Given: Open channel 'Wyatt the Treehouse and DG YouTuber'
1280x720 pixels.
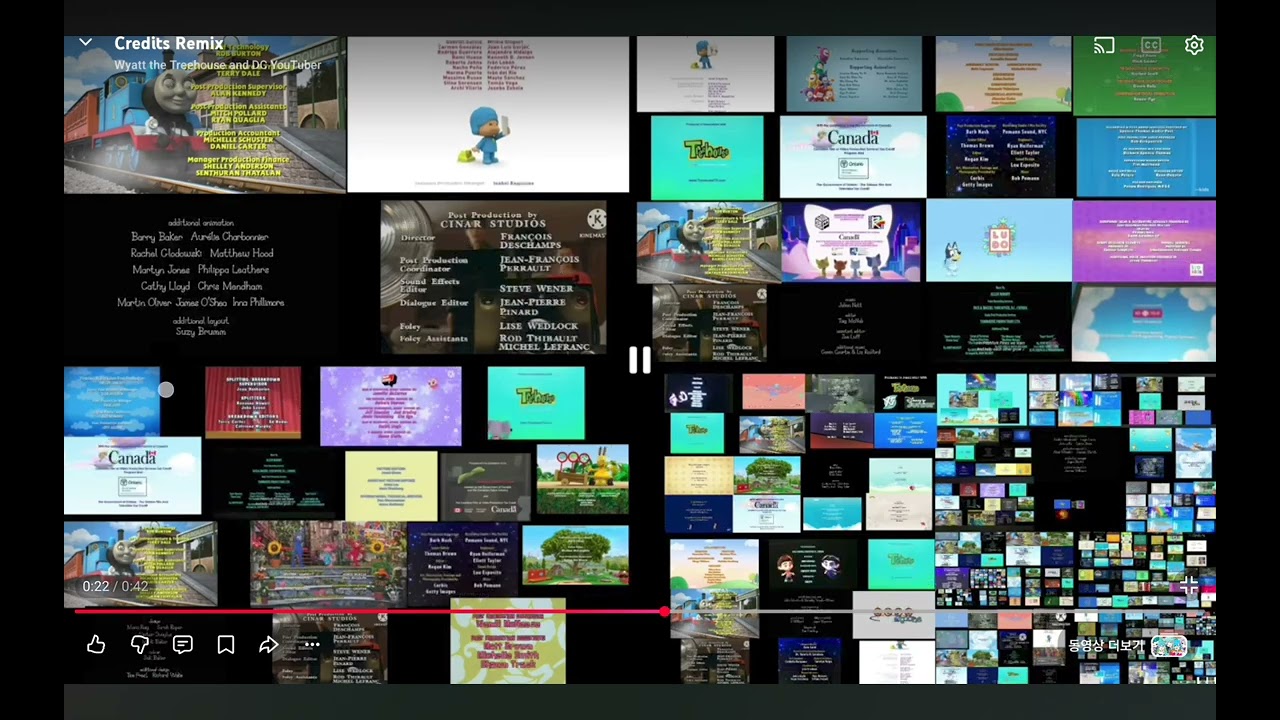Looking at the screenshot, I should tap(218, 65).
